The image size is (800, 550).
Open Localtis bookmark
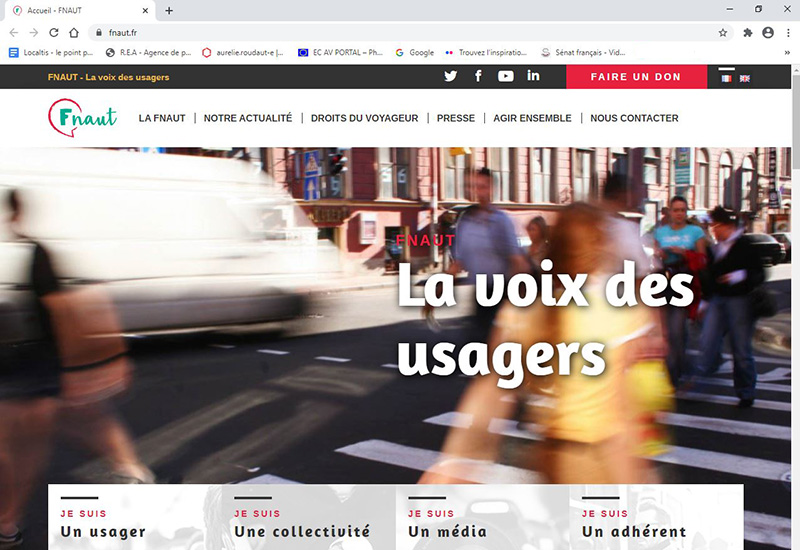coord(51,53)
